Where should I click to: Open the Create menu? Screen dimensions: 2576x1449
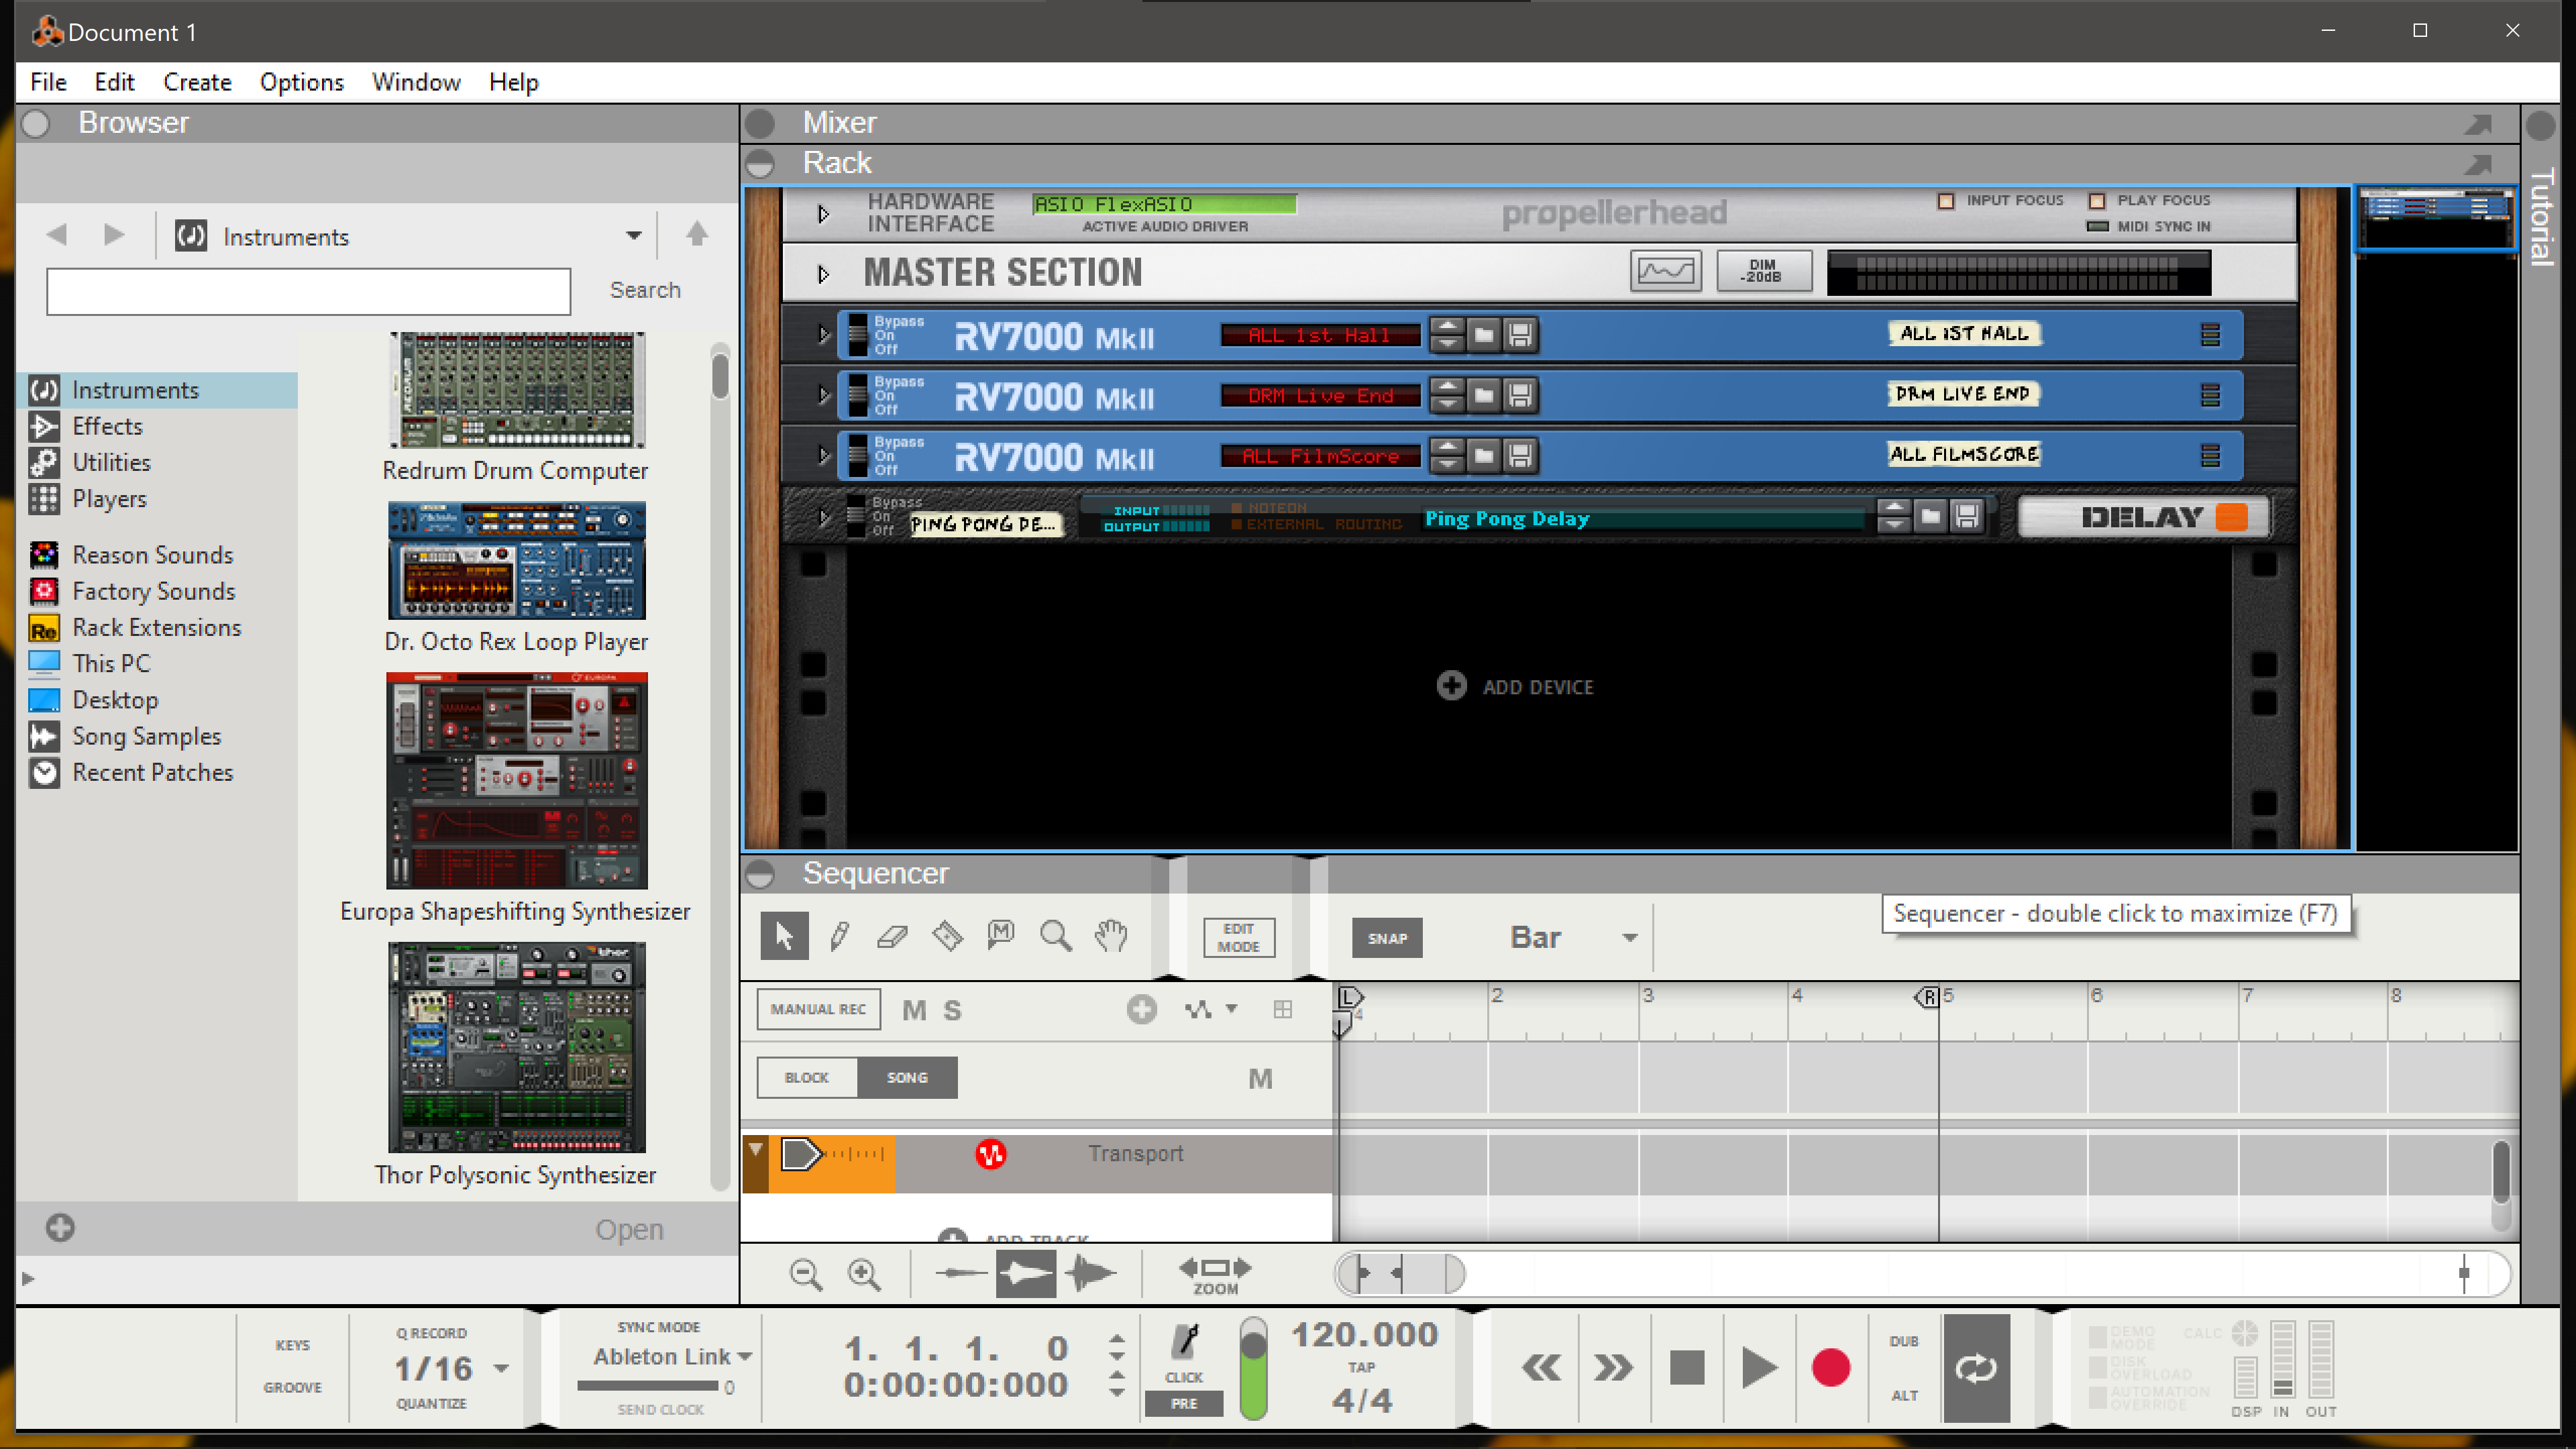coord(197,82)
